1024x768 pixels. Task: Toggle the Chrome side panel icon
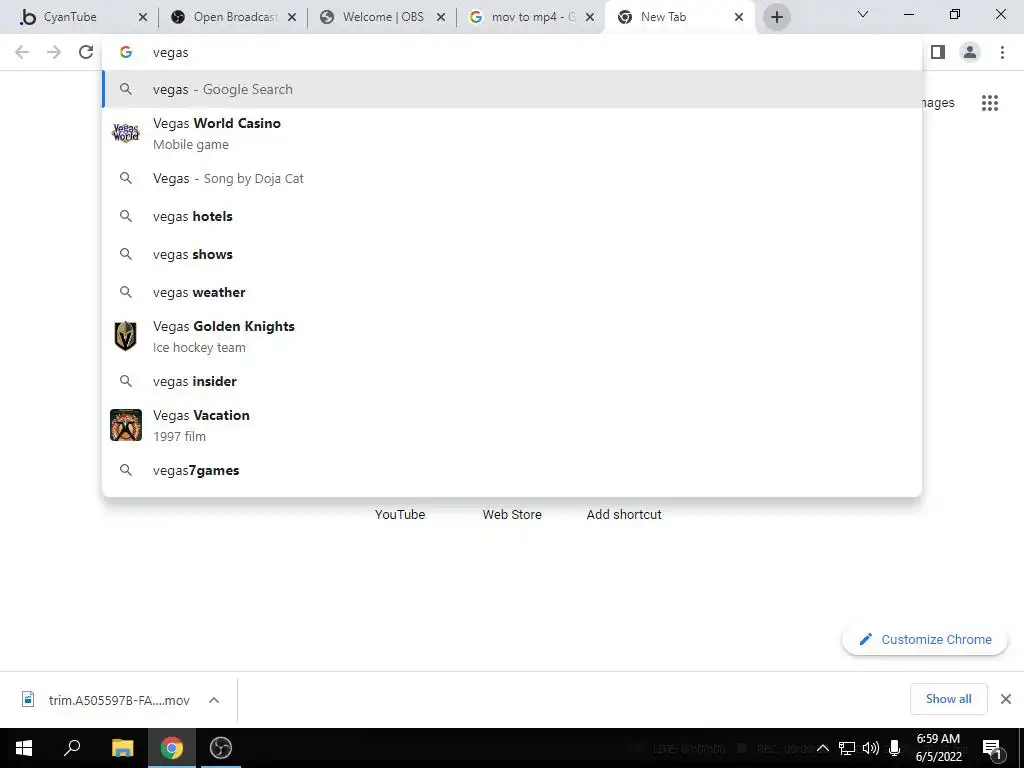pos(938,52)
